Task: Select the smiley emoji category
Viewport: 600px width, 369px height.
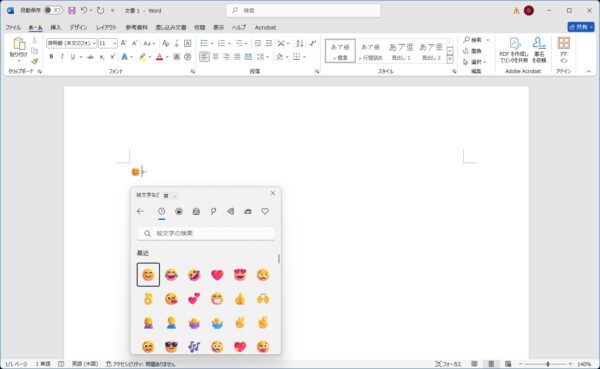Action: [179, 211]
